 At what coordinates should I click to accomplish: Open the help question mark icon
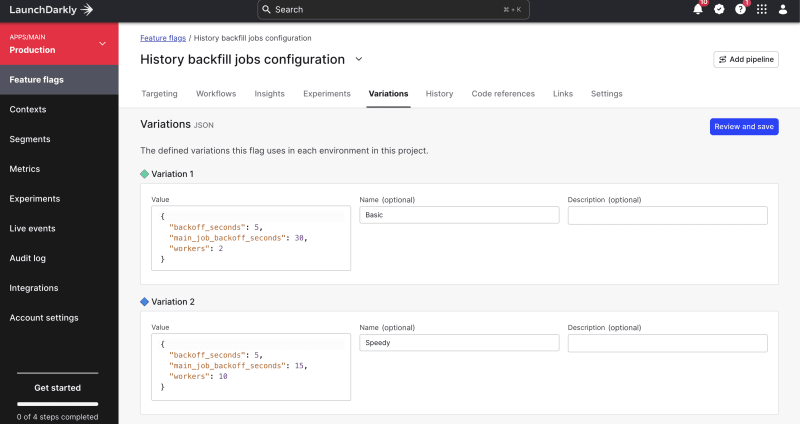(740, 9)
